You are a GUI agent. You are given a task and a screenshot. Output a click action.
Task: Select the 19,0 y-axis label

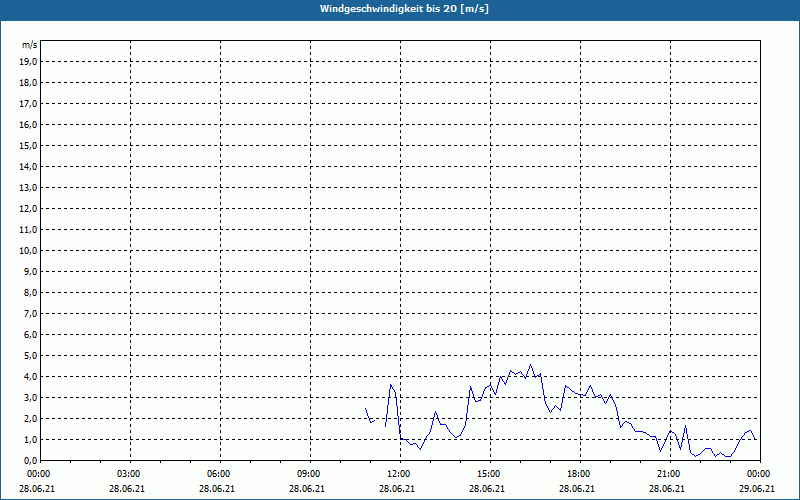pos(28,62)
